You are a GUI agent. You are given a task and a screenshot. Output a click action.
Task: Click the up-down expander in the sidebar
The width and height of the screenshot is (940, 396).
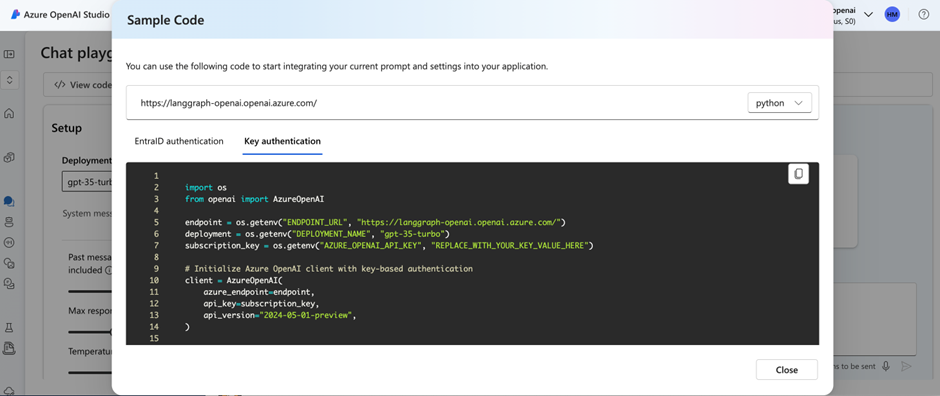coord(9,79)
